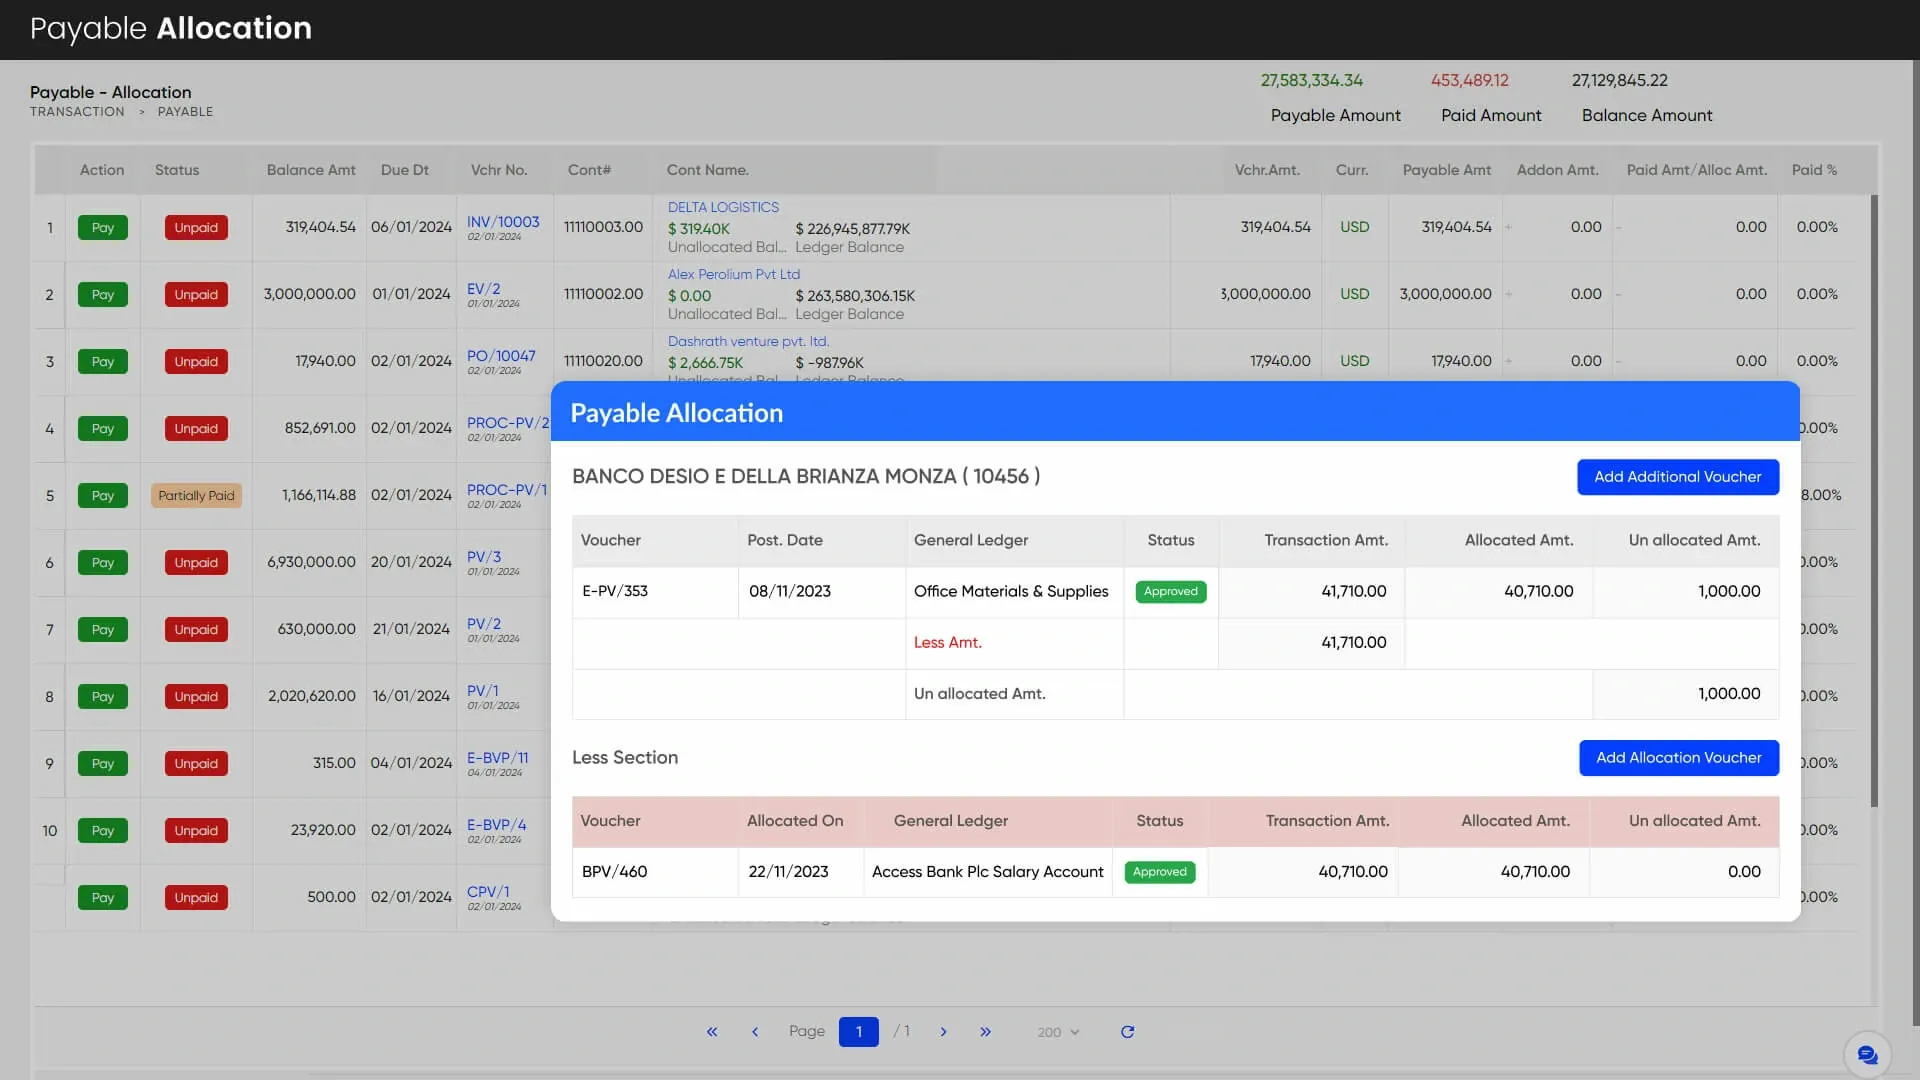The height and width of the screenshot is (1080, 1920).
Task: Expand the 200 rows-per-page dropdown
Action: pyautogui.click(x=1058, y=1032)
